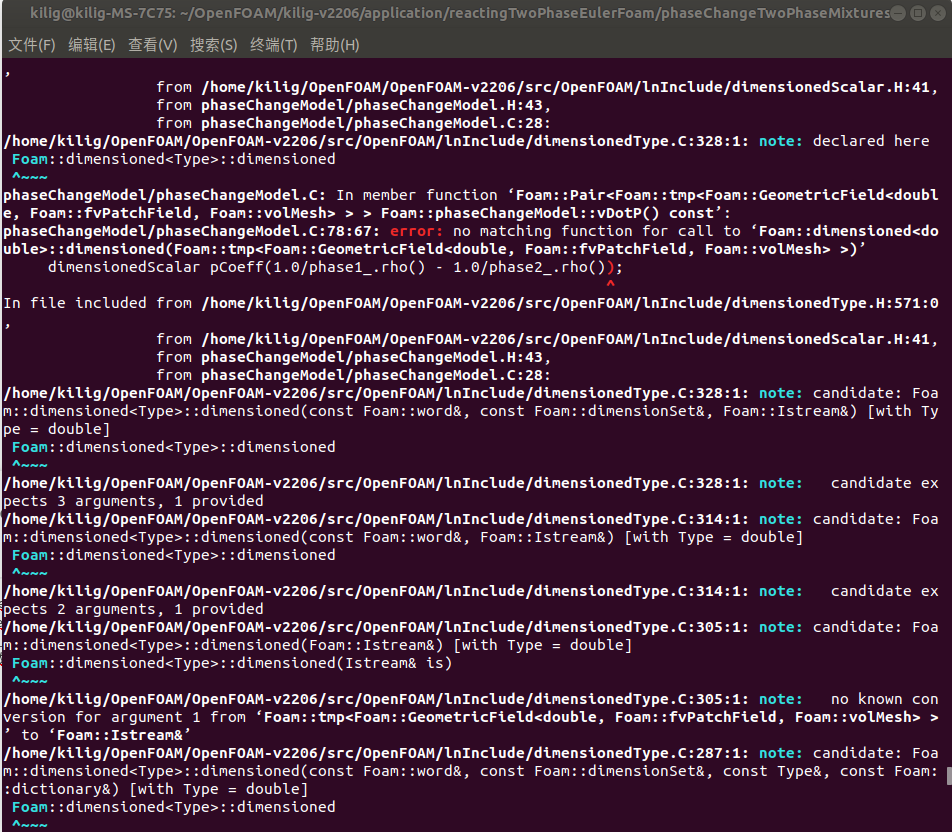952x832 pixels.
Task: Open the 搜索(S) search menu
Action: [x=213, y=45]
